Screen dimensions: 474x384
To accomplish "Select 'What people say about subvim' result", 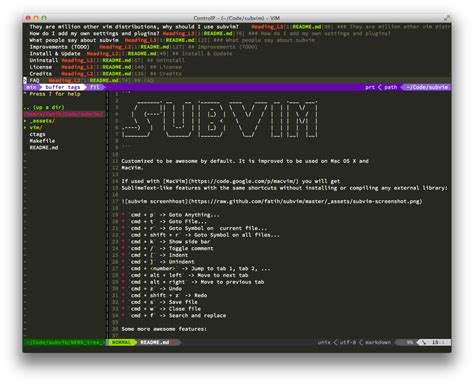I will 237,40.
